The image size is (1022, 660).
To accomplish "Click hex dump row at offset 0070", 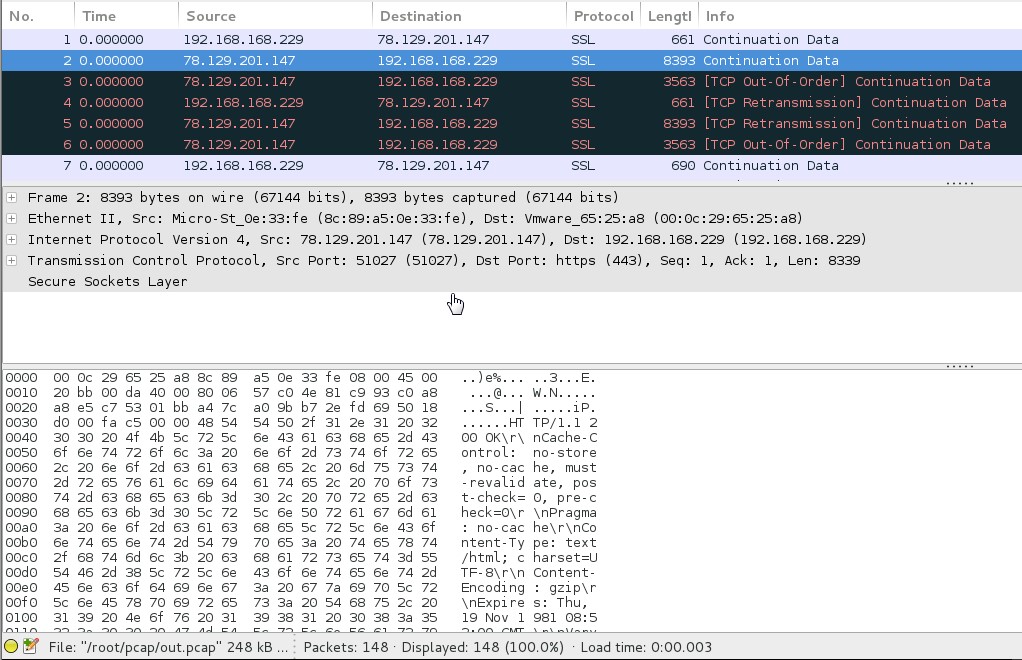I will 300,483.
